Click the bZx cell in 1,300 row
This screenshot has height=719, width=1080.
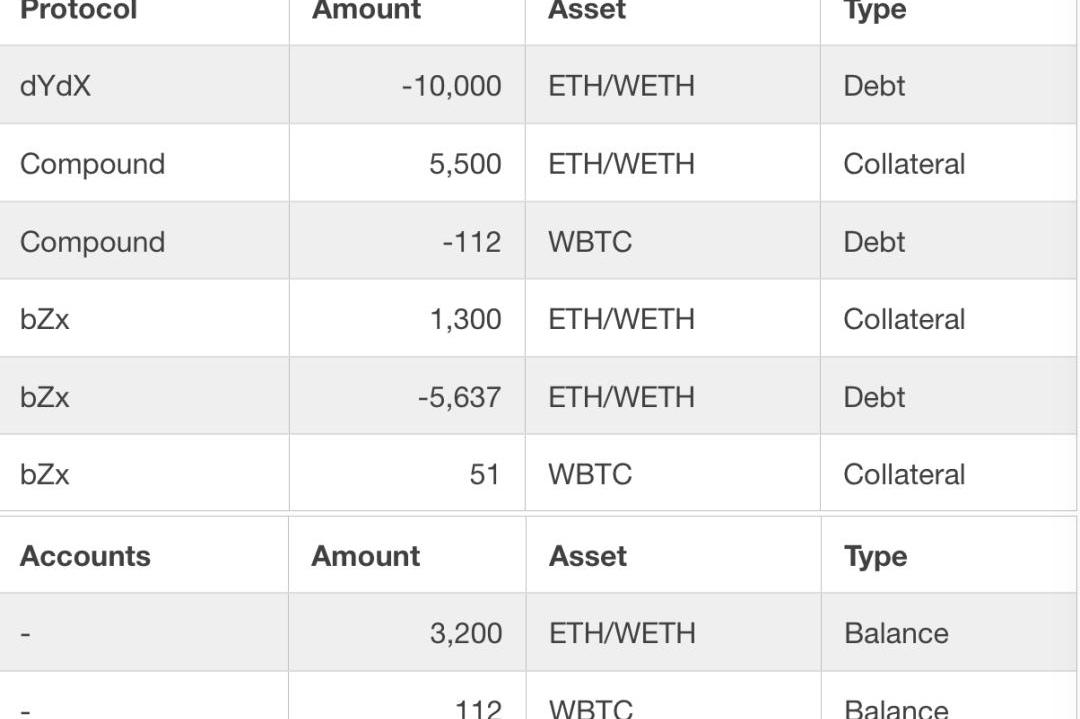[x=45, y=319]
